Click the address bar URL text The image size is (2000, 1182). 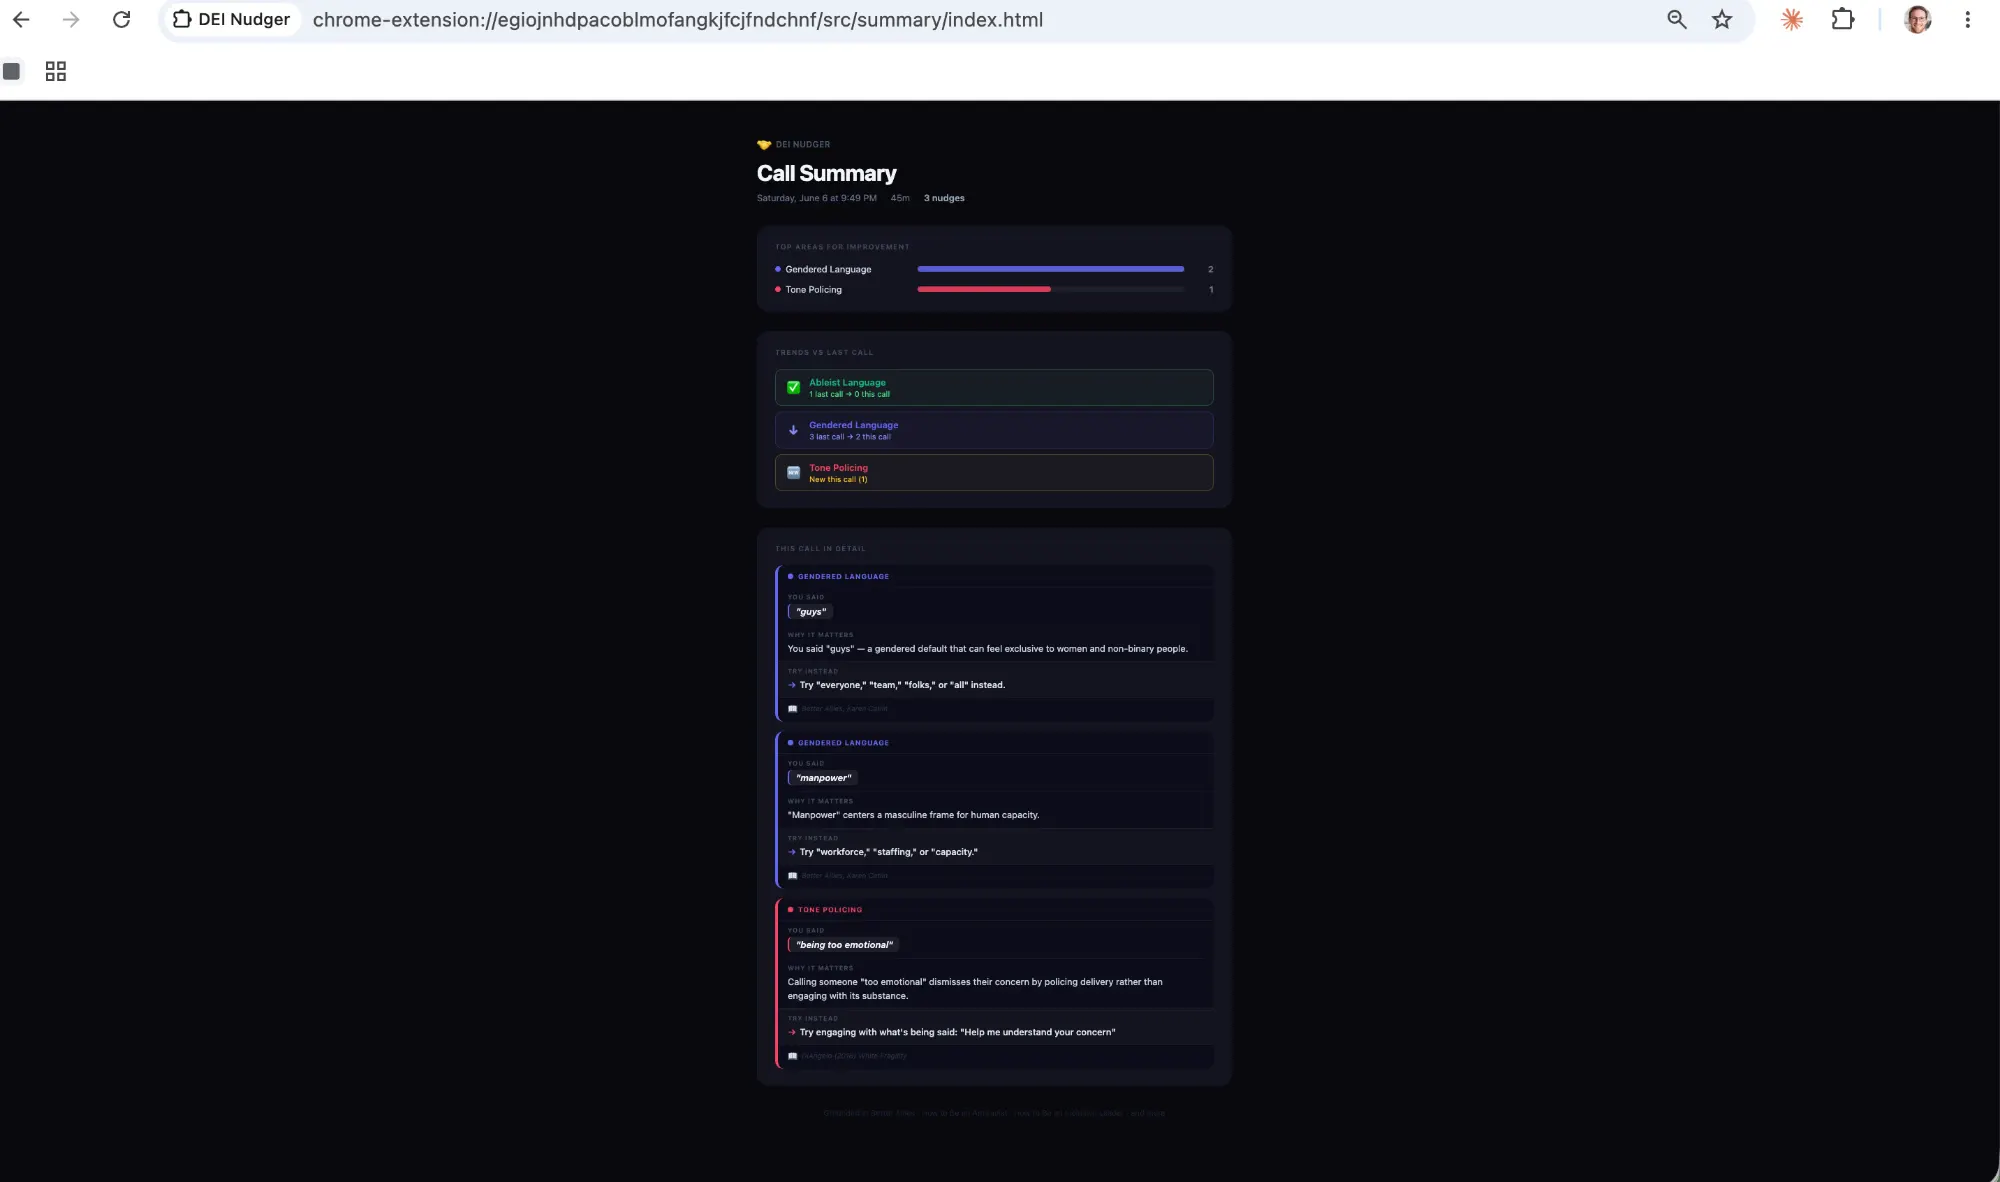(x=677, y=20)
